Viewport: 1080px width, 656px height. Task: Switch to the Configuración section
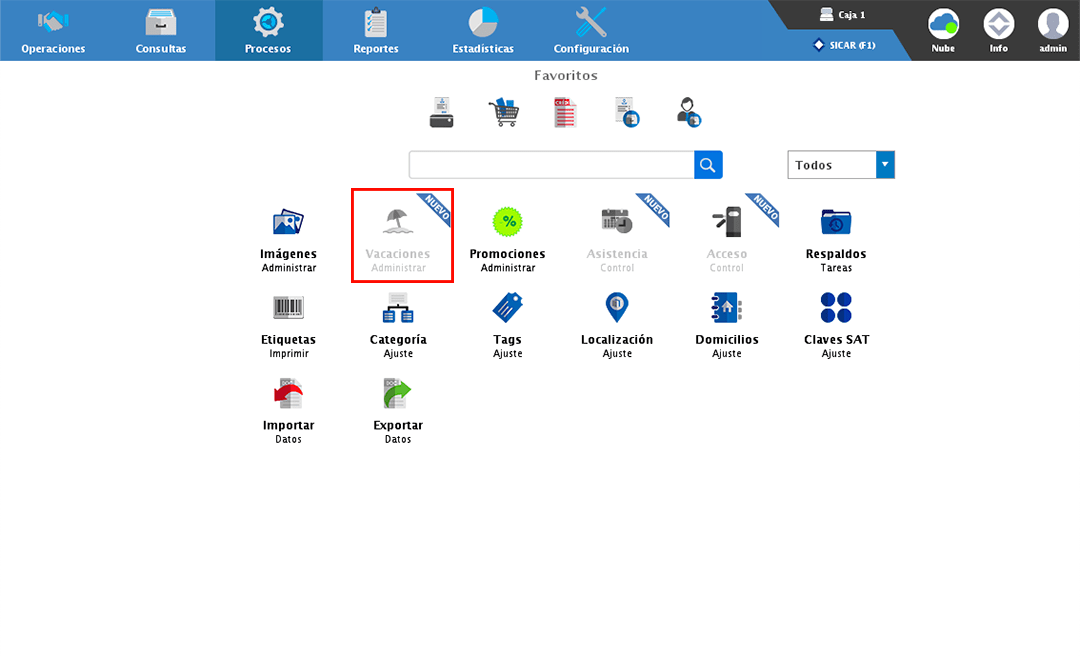pyautogui.click(x=590, y=28)
